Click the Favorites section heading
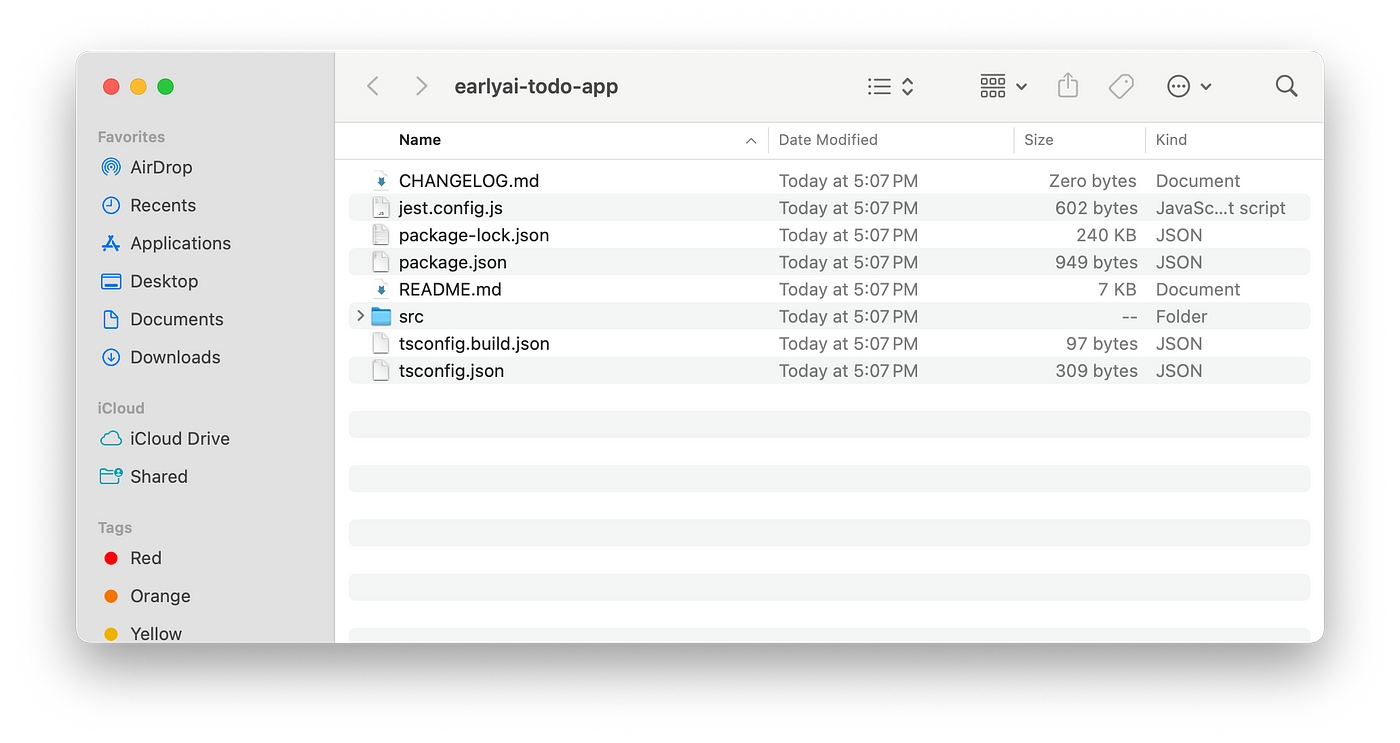Viewport: 1400px width, 743px height. (131, 137)
